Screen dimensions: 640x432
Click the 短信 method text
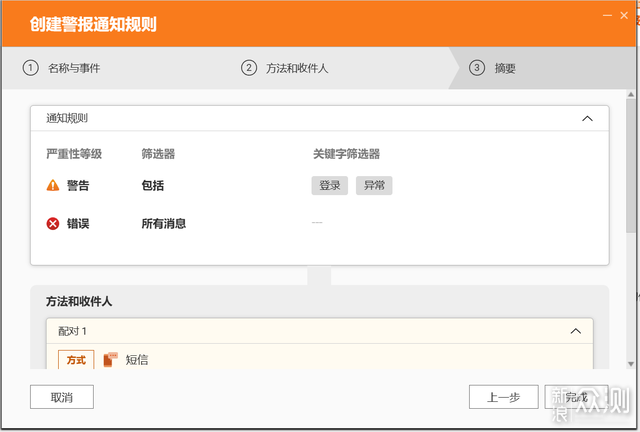[x=137, y=360]
